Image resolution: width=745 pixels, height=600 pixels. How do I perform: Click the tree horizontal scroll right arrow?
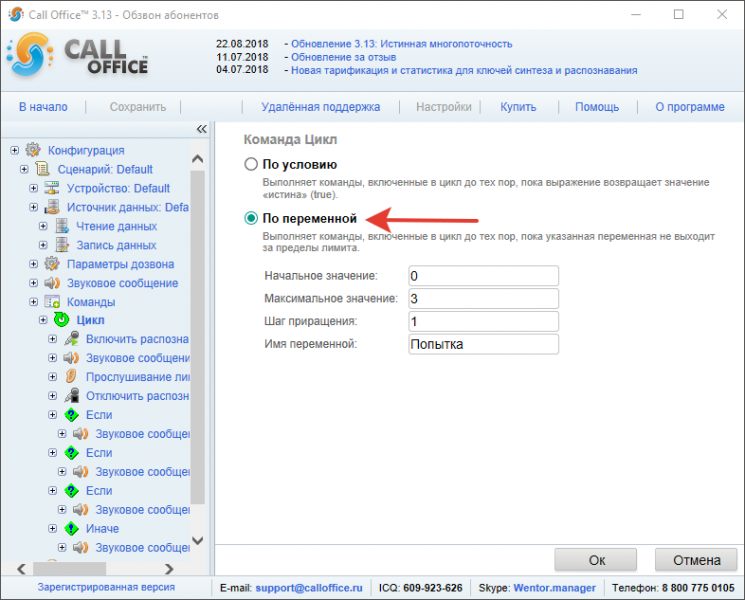169,569
